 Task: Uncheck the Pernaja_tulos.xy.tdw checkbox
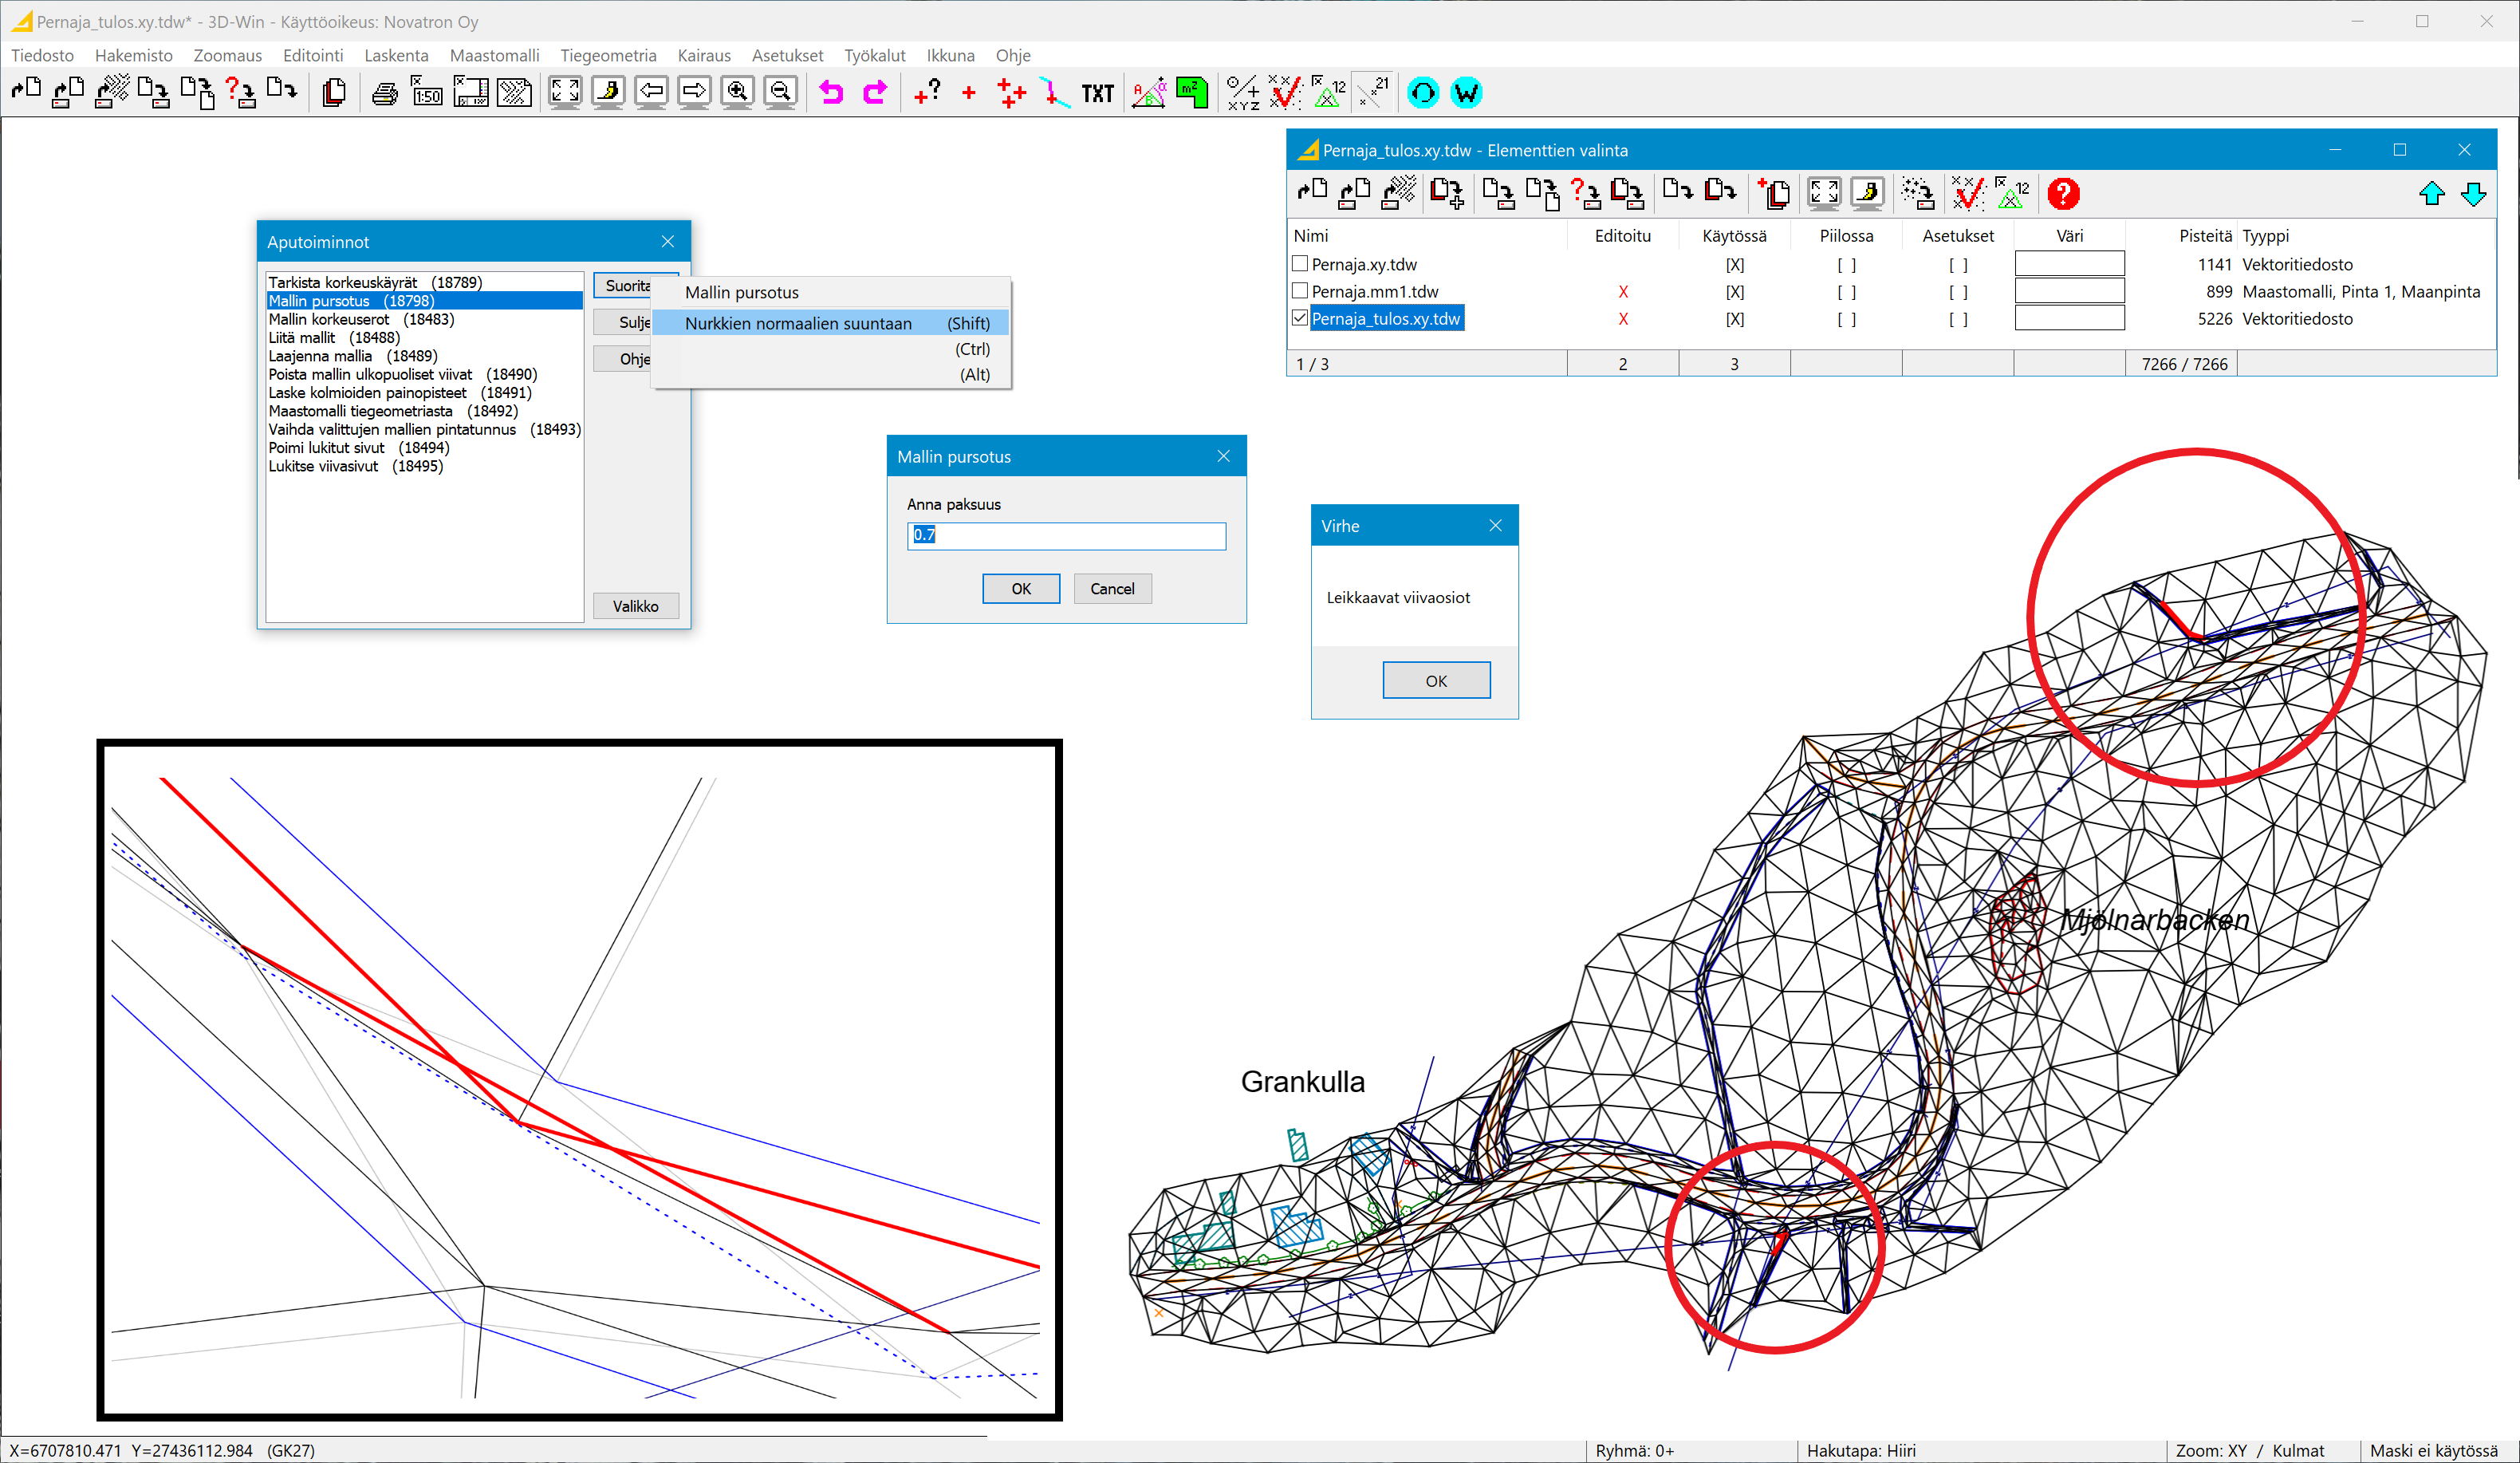(1300, 318)
